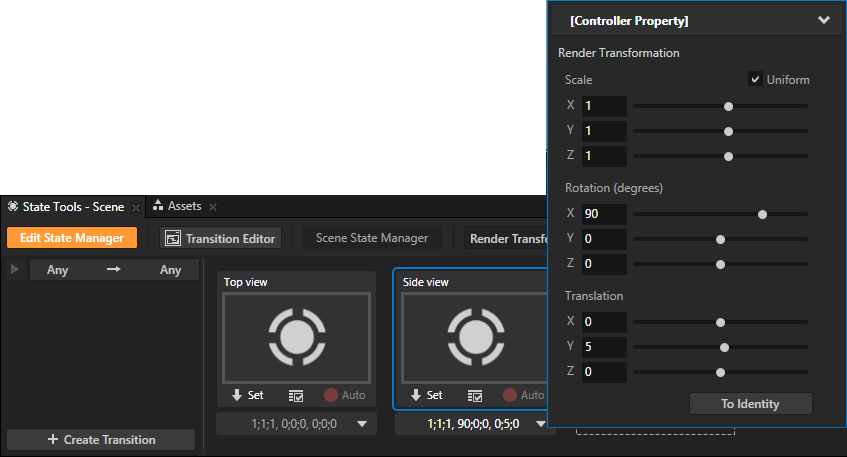
Task: Open the Side view transform value dropdown
Action: click(x=541, y=425)
